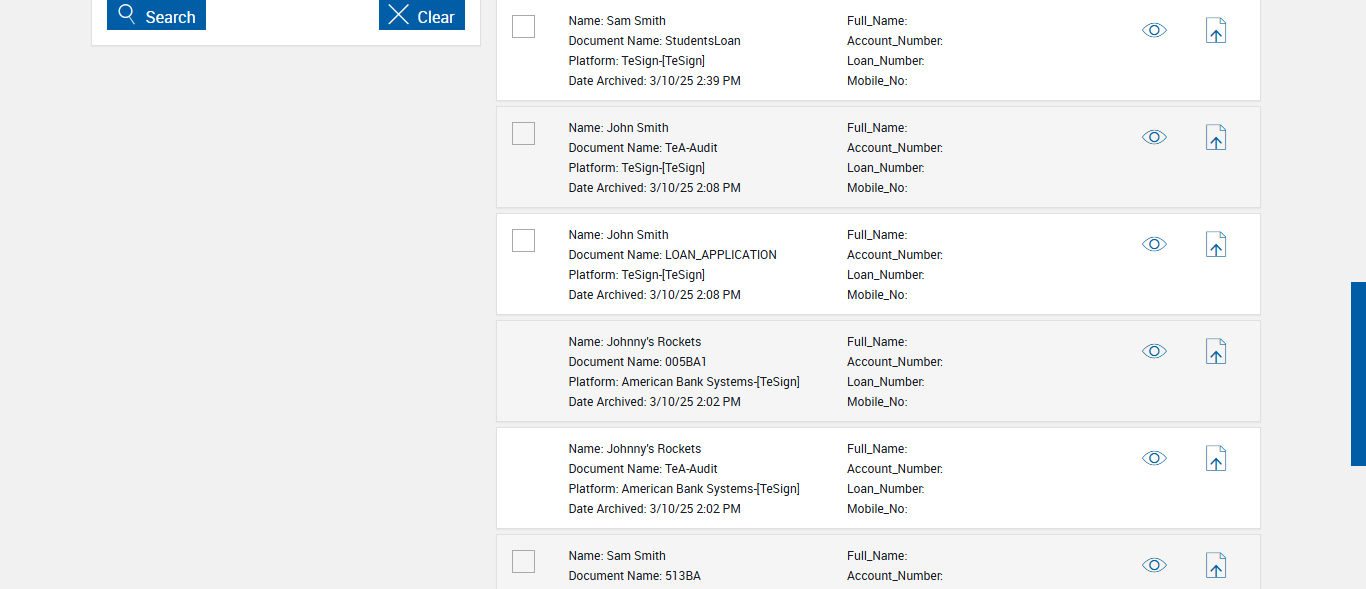Click upload icon for John Smith TeA-Audit

pyautogui.click(x=1215, y=138)
